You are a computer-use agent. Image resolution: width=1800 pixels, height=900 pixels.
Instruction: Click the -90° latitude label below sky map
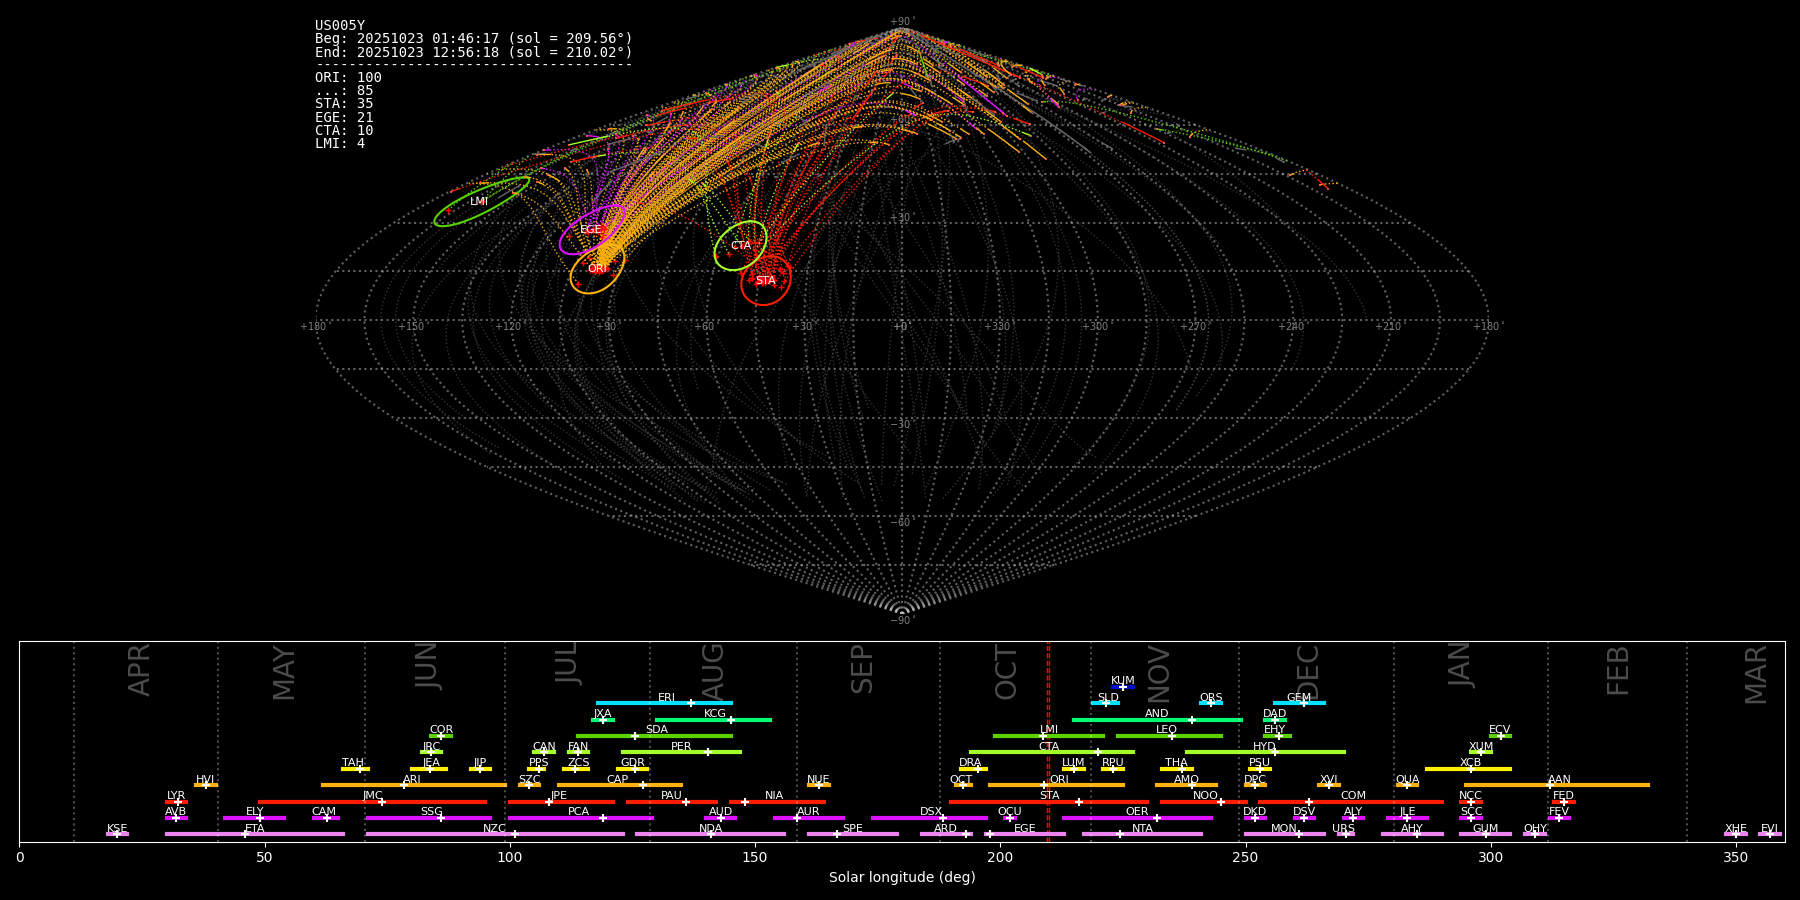tap(902, 621)
